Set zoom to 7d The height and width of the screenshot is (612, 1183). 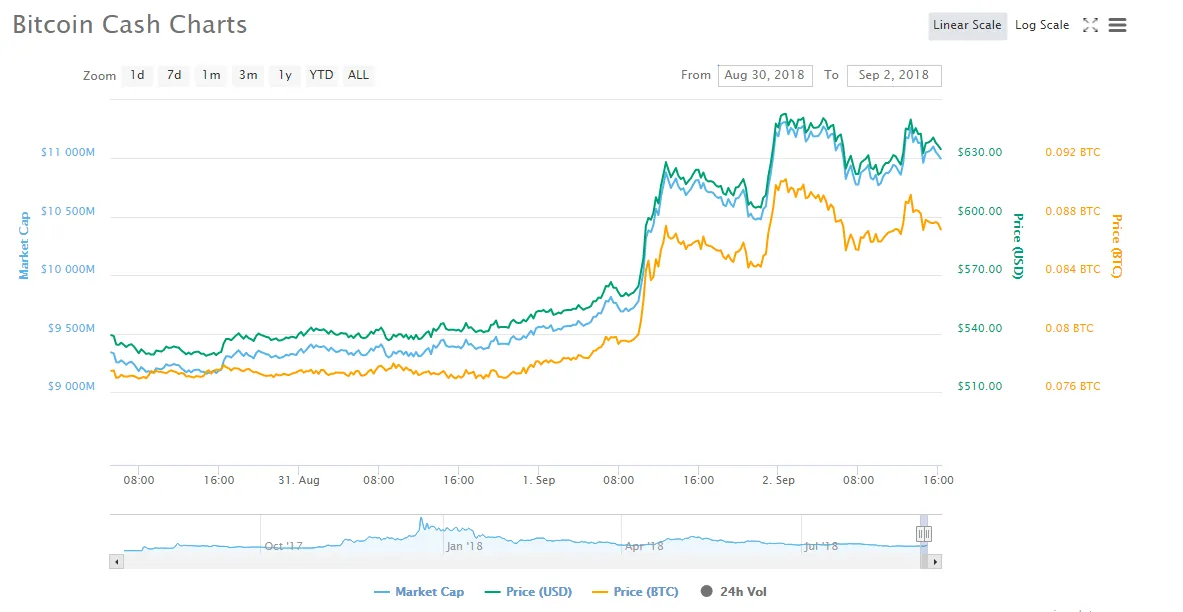pos(174,75)
